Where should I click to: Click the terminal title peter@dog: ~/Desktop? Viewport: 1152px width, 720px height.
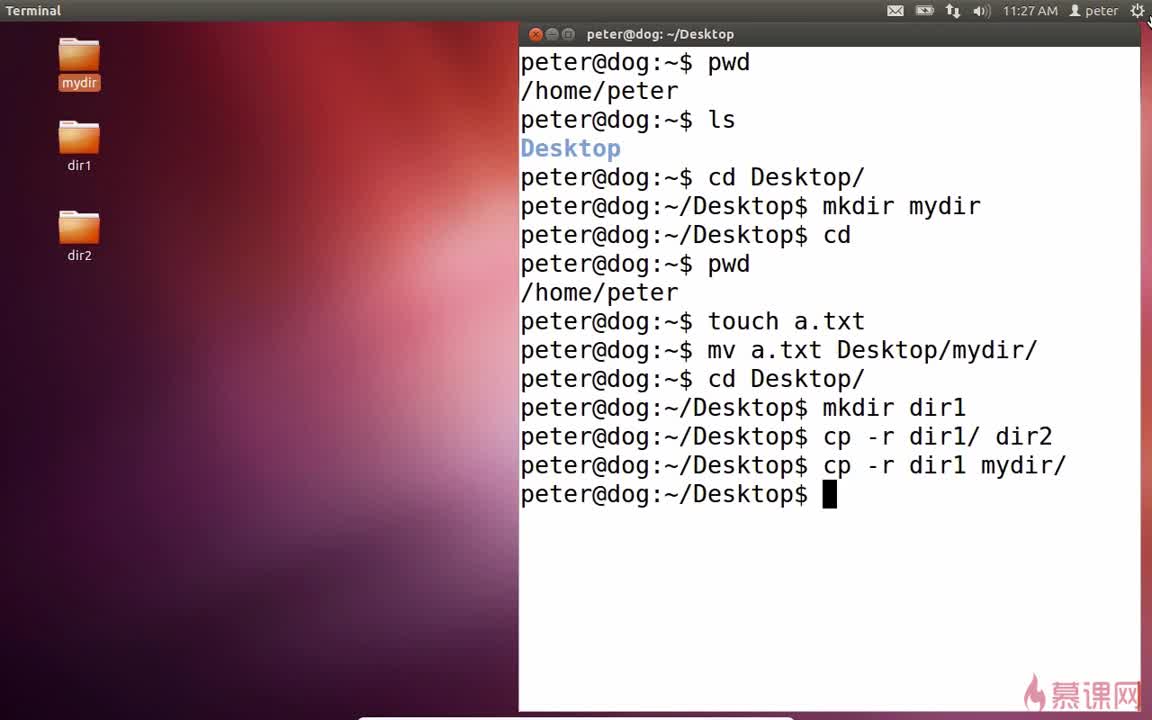pos(660,35)
